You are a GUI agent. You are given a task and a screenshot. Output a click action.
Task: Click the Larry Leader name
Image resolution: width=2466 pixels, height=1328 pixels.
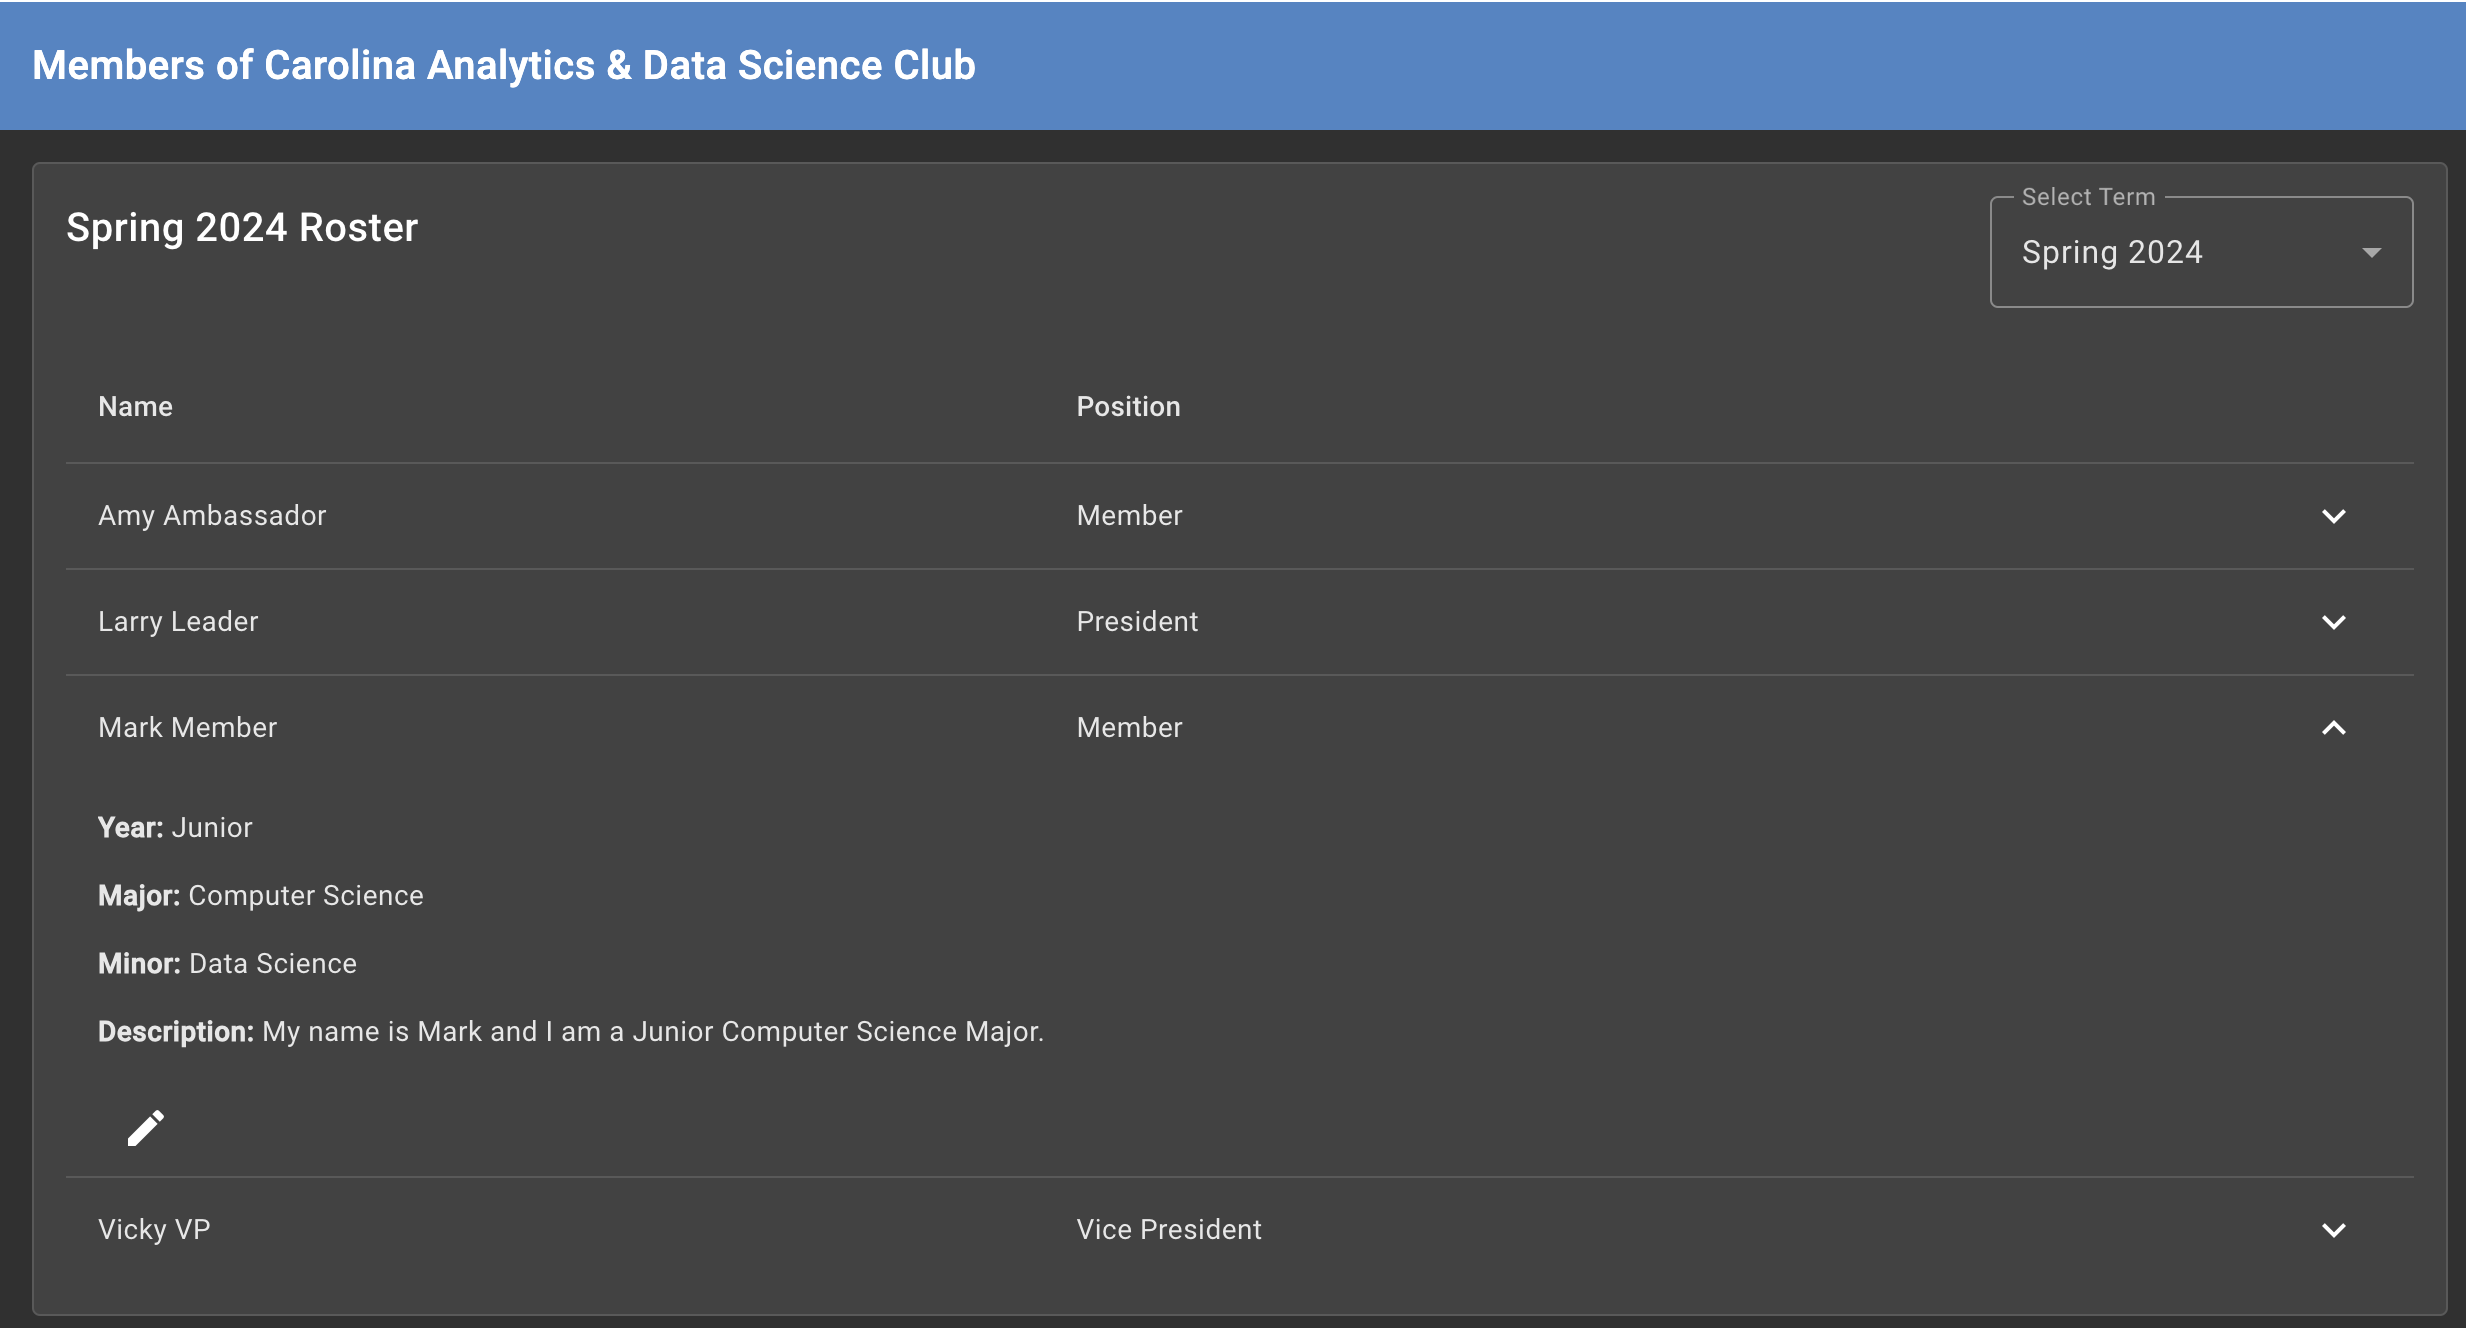pyautogui.click(x=178, y=622)
